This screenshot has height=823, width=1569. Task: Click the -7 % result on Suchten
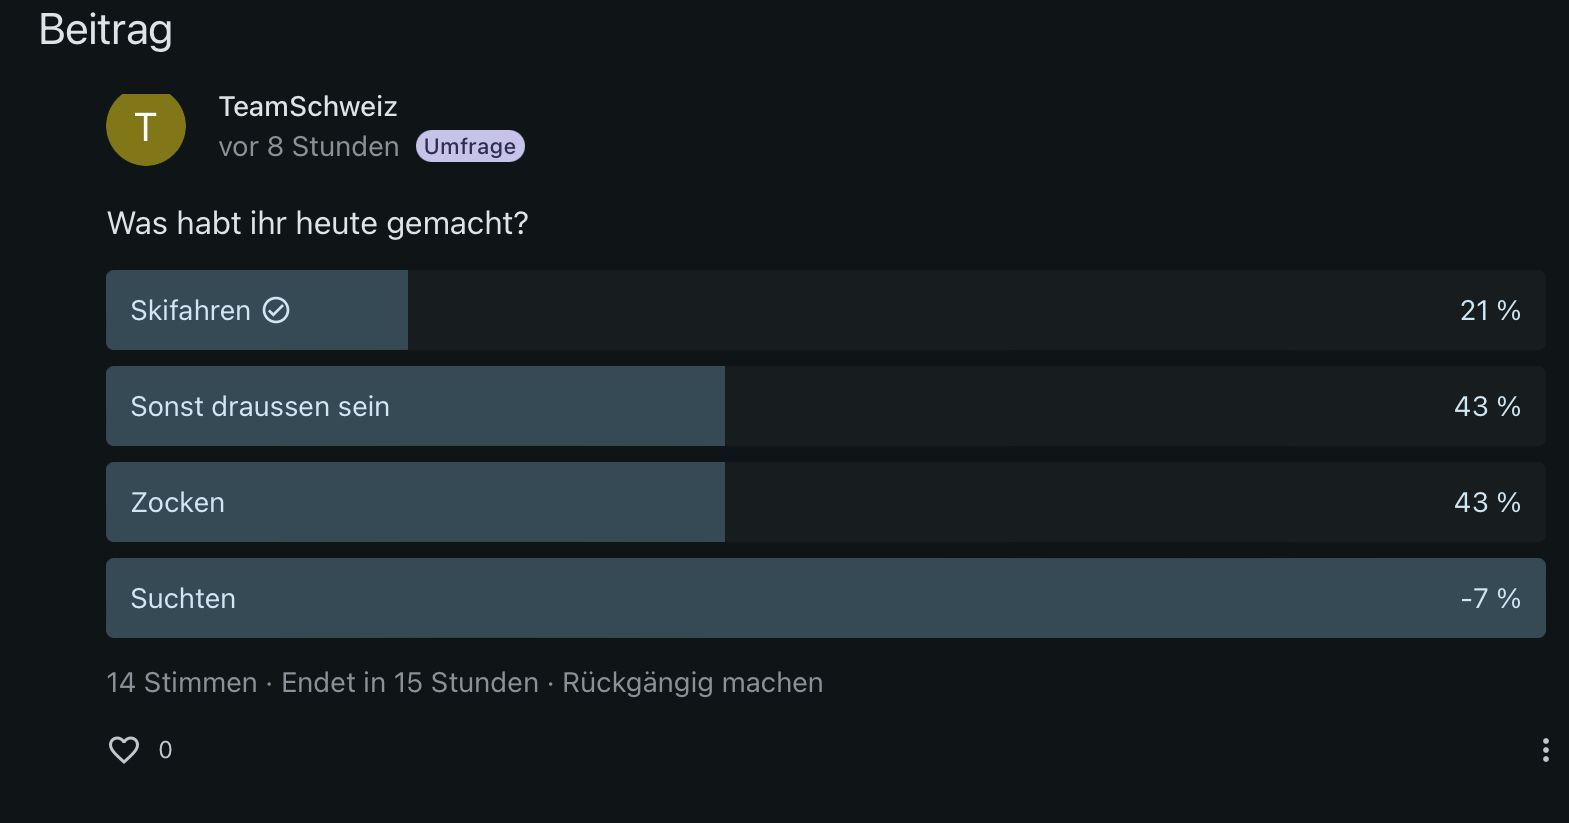[x=1490, y=598]
